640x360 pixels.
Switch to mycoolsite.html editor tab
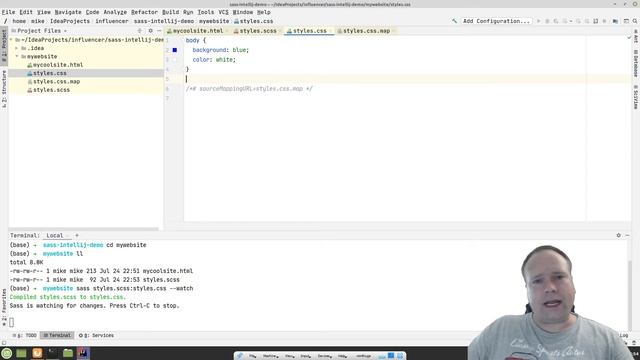point(198,31)
